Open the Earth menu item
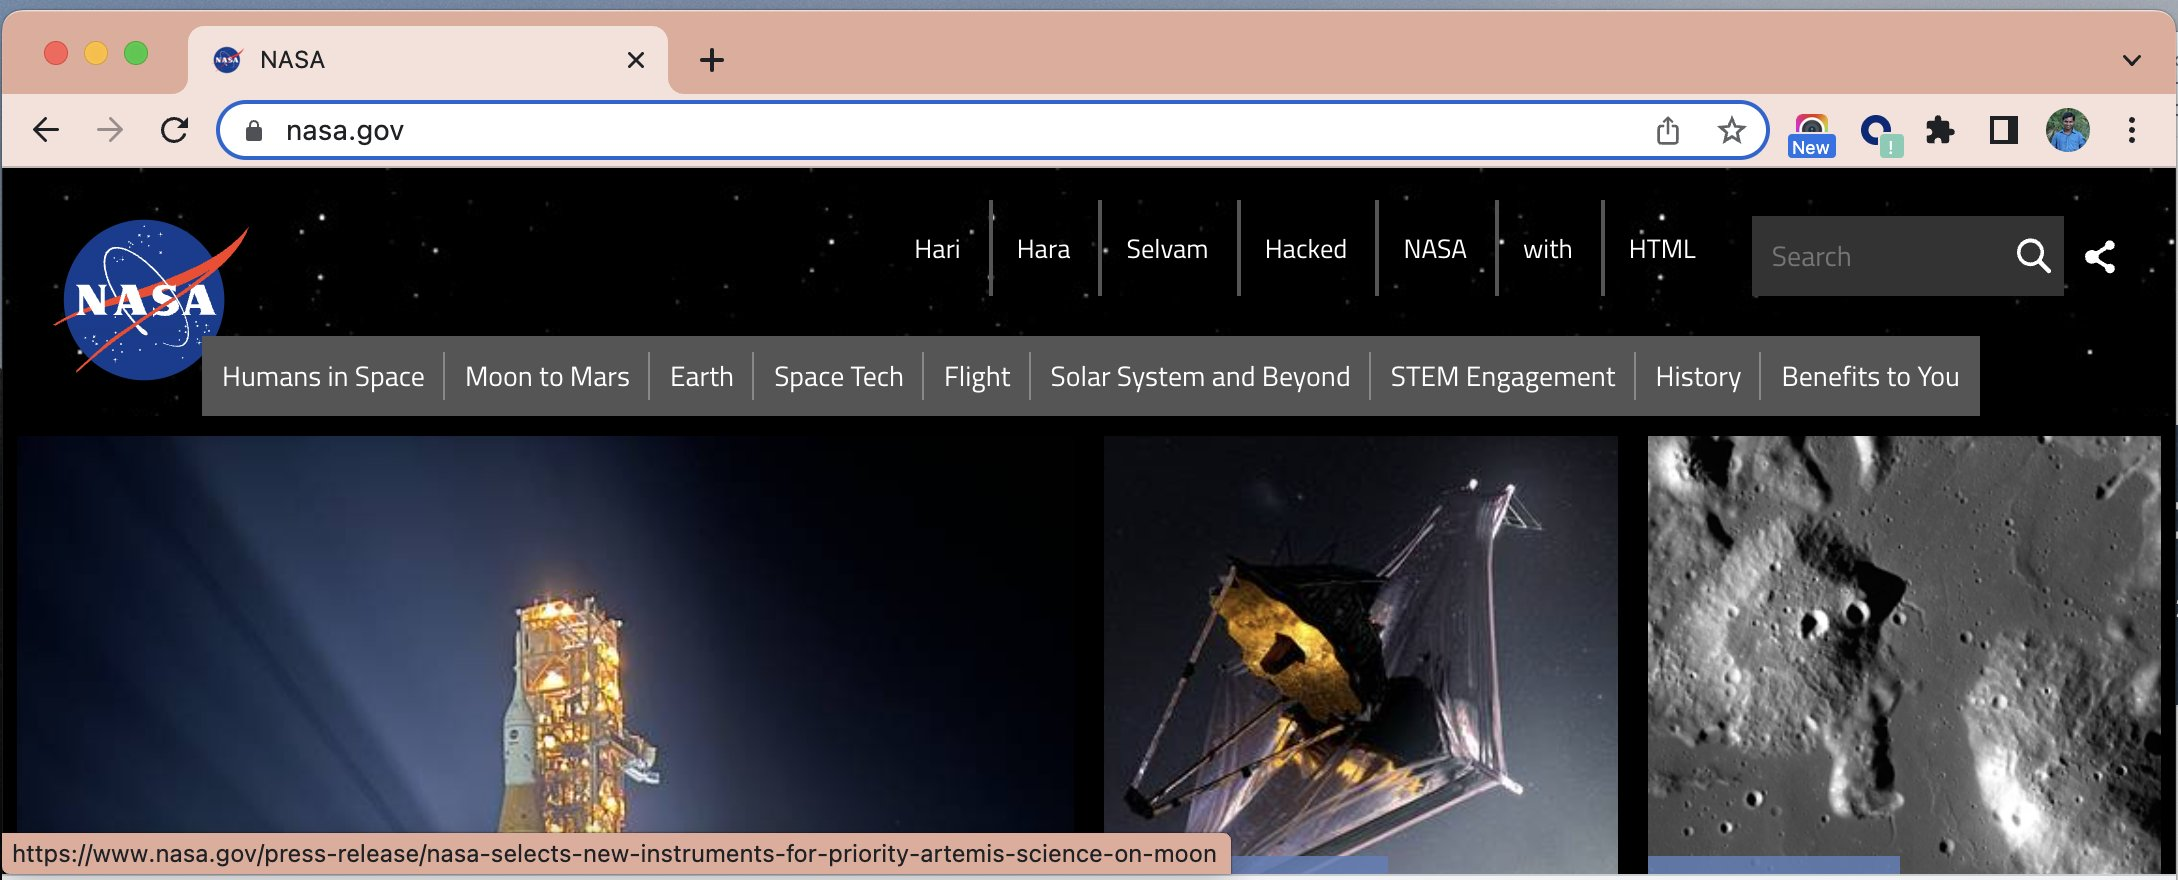This screenshot has width=2178, height=880. coord(701,376)
